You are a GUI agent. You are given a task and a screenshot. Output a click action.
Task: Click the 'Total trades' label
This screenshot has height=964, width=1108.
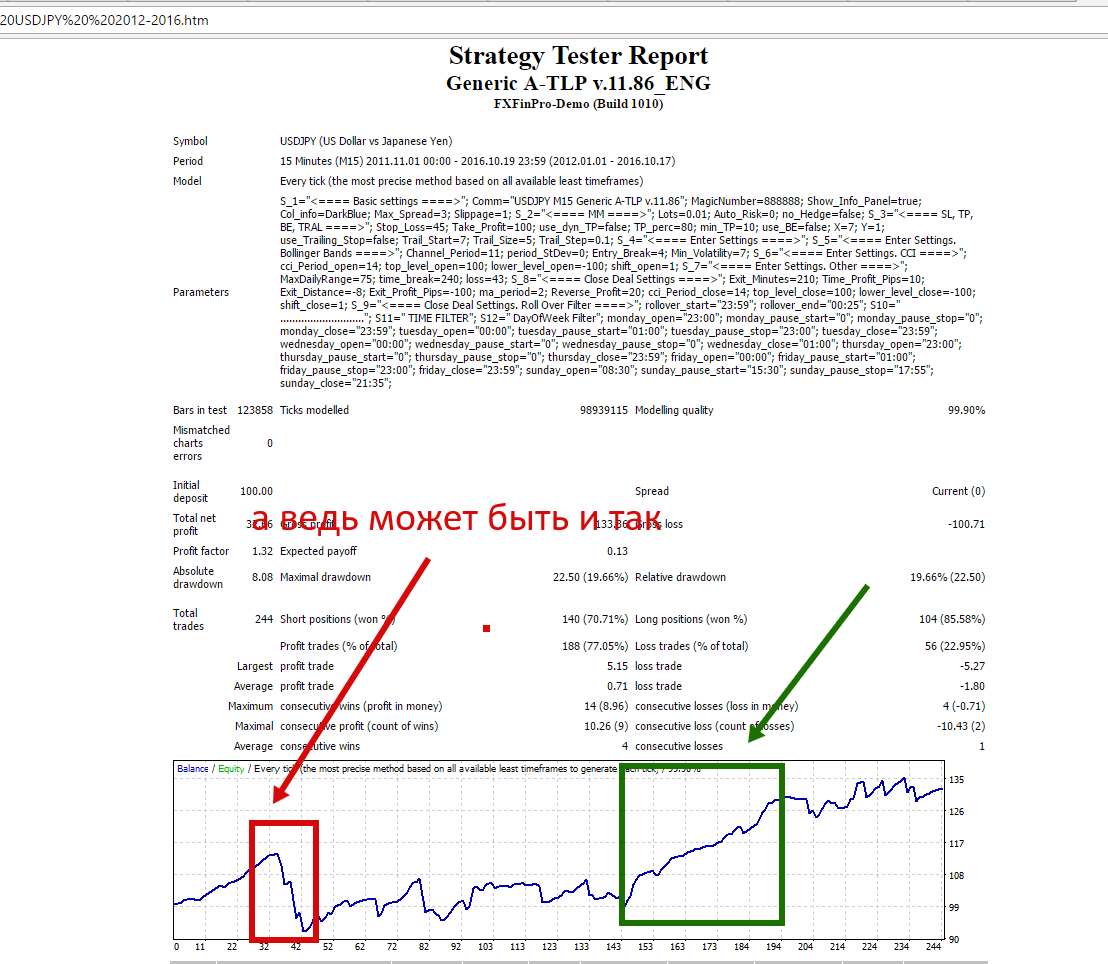click(x=188, y=620)
